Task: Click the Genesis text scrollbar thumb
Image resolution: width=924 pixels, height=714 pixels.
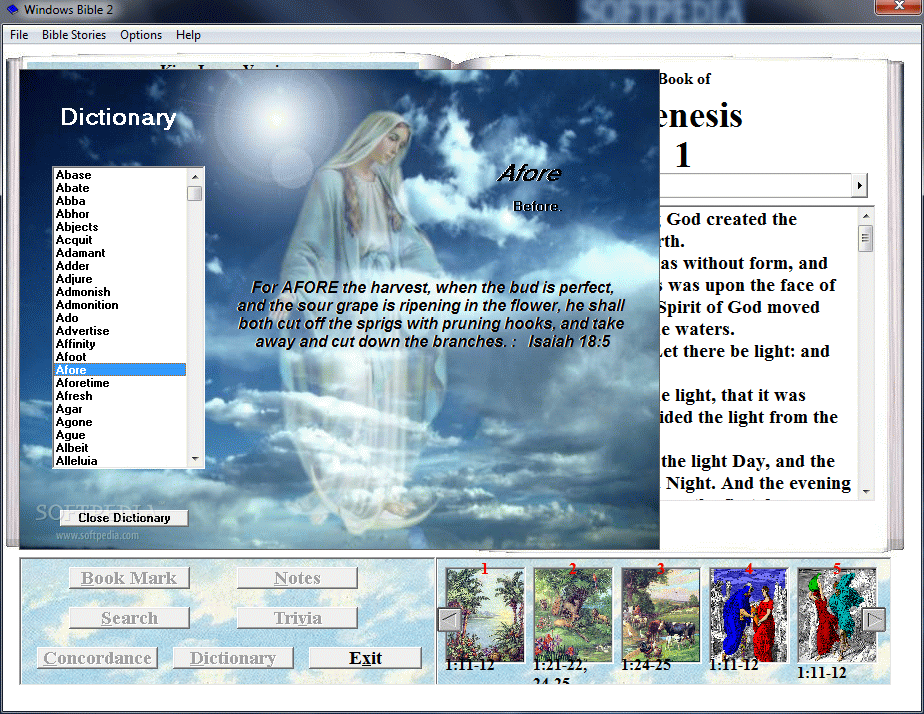Action: click(x=866, y=239)
